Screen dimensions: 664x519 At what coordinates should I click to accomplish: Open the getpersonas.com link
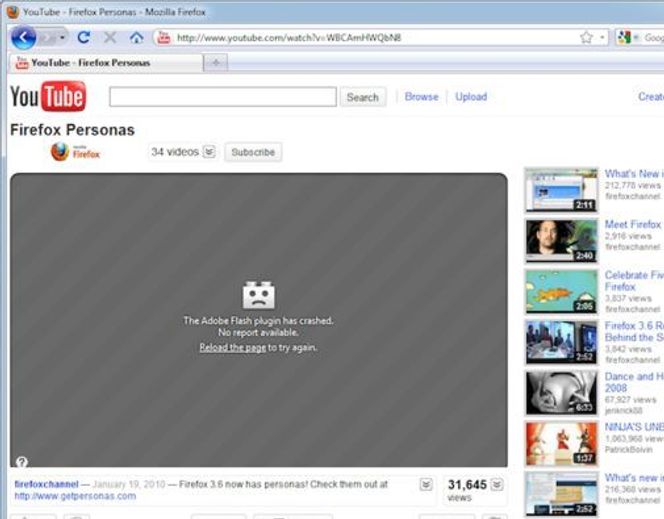75,496
